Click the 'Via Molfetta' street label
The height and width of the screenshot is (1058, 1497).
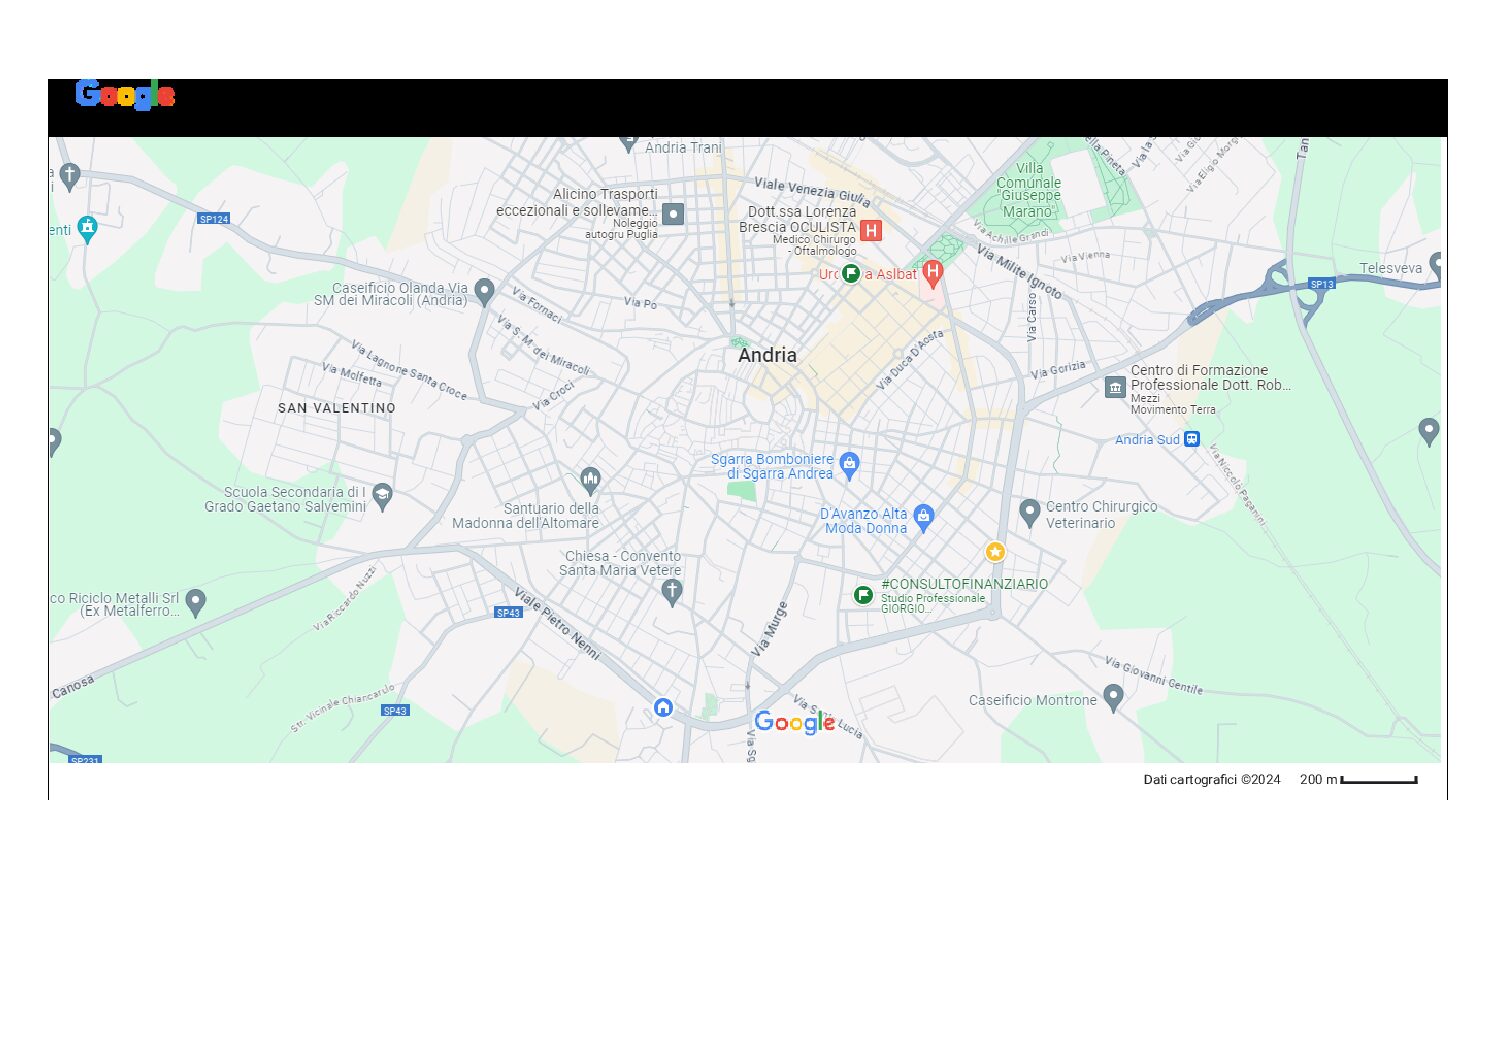tap(352, 375)
